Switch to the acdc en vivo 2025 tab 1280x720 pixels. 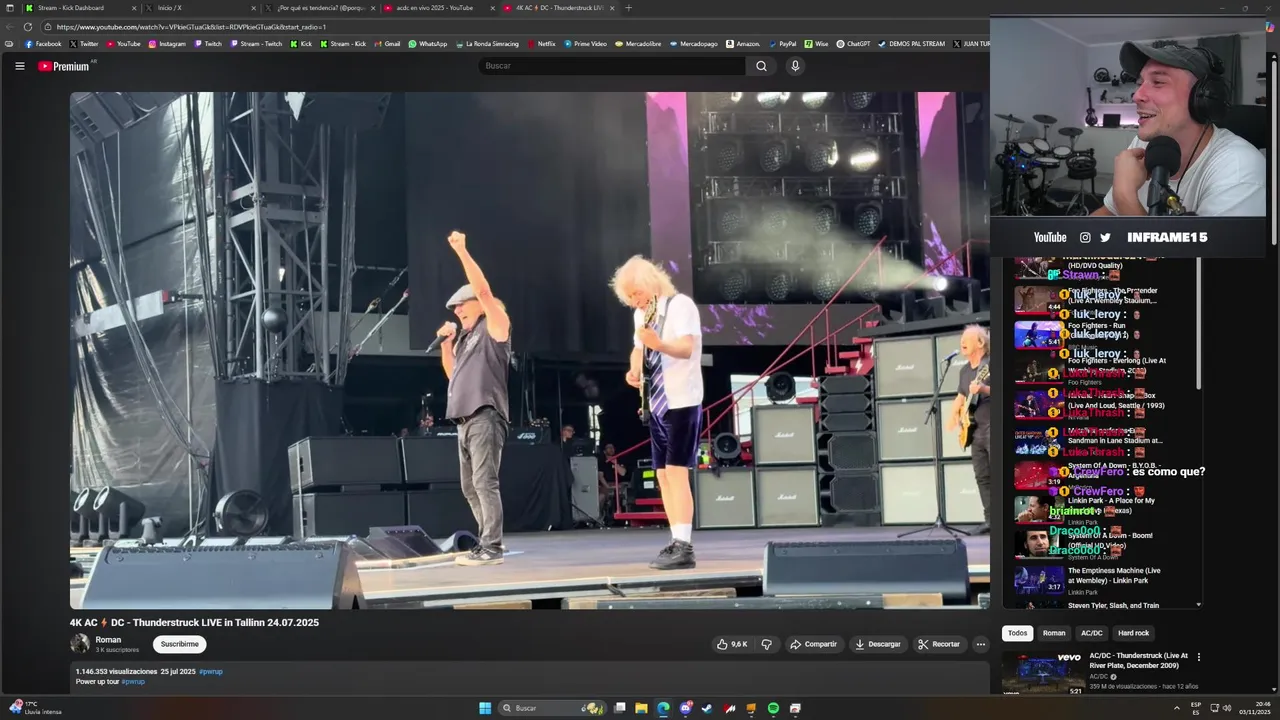coord(438,8)
